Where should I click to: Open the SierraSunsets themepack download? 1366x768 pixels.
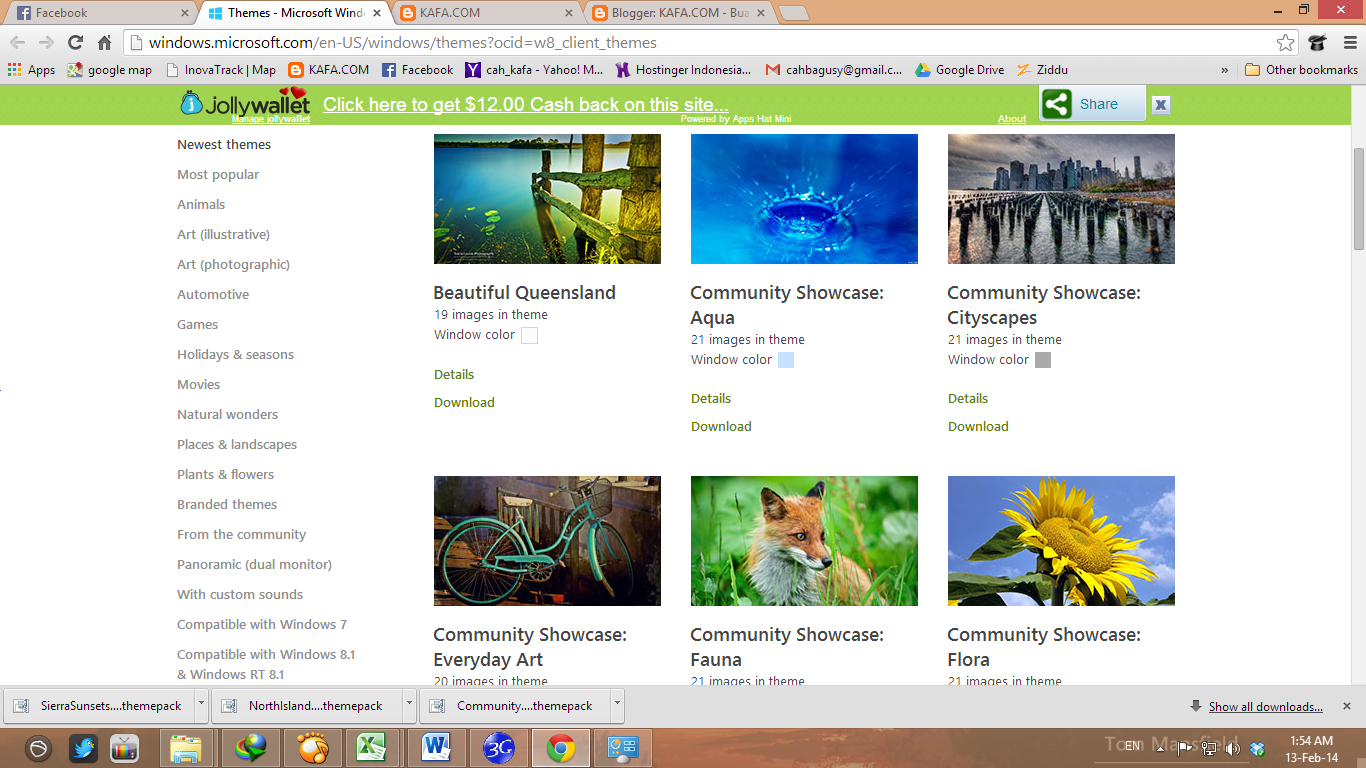pyautogui.click(x=99, y=705)
